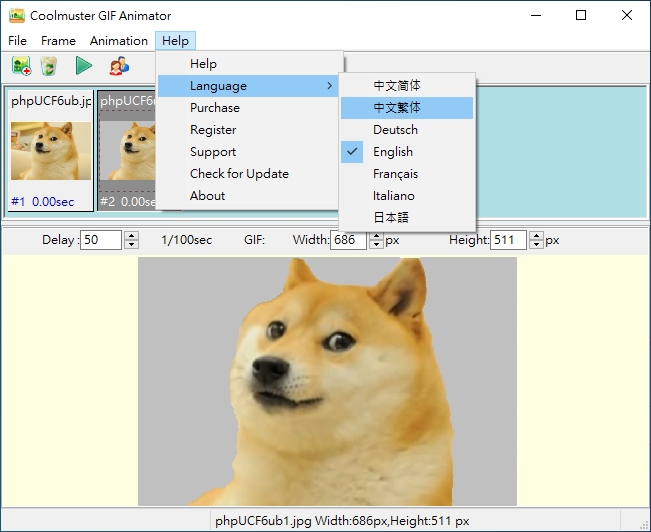Play the animation with the green arrow

[84, 66]
